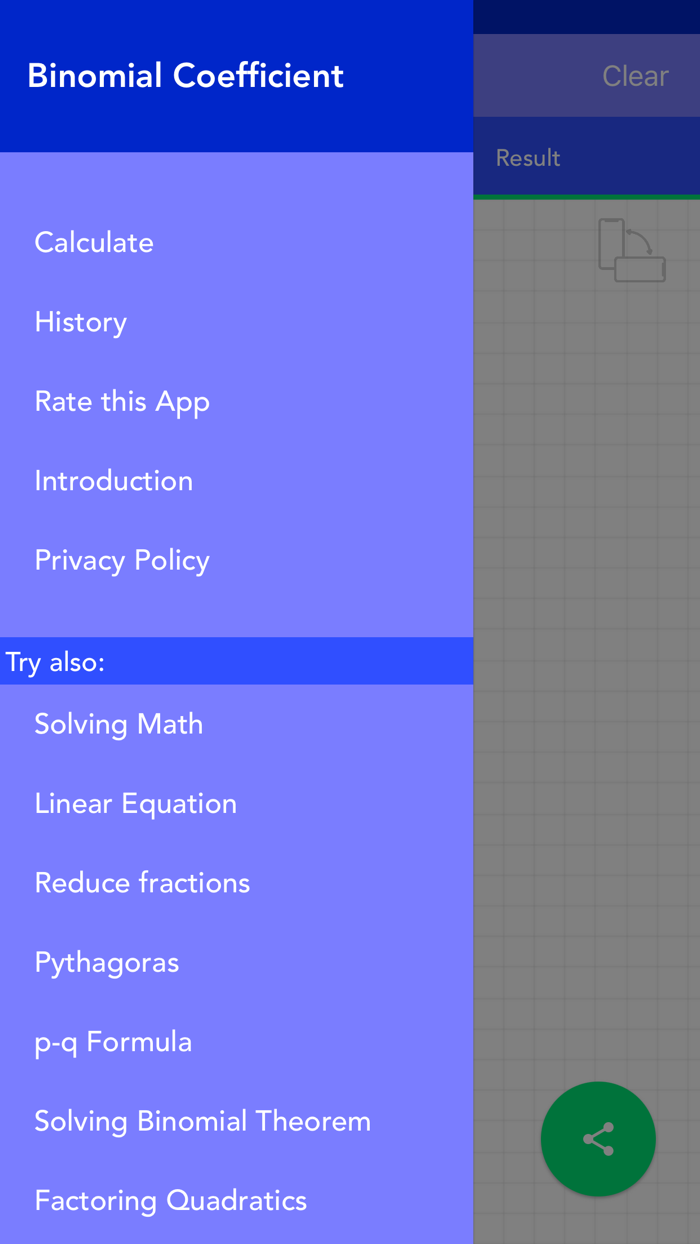The width and height of the screenshot is (700, 1244).
Task: Tap the dark status bar area
Action: click(x=586, y=15)
